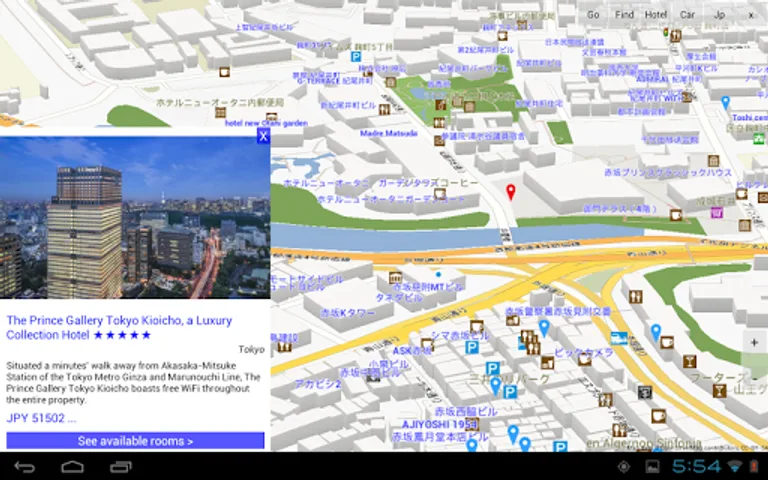Viewport: 768px width, 480px height.
Task: Tap the blue hotel bed icon on the road
Action: [619, 338]
